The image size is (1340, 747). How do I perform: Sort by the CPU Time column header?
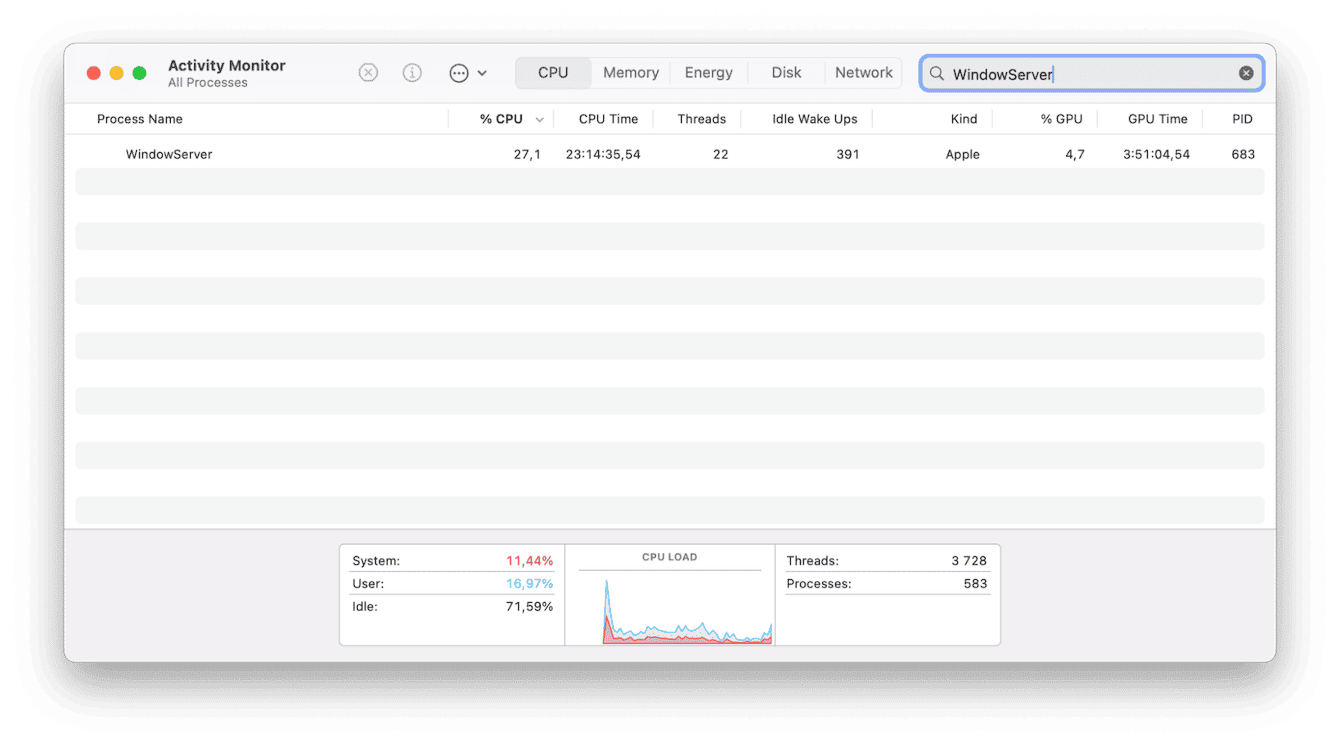[606, 118]
